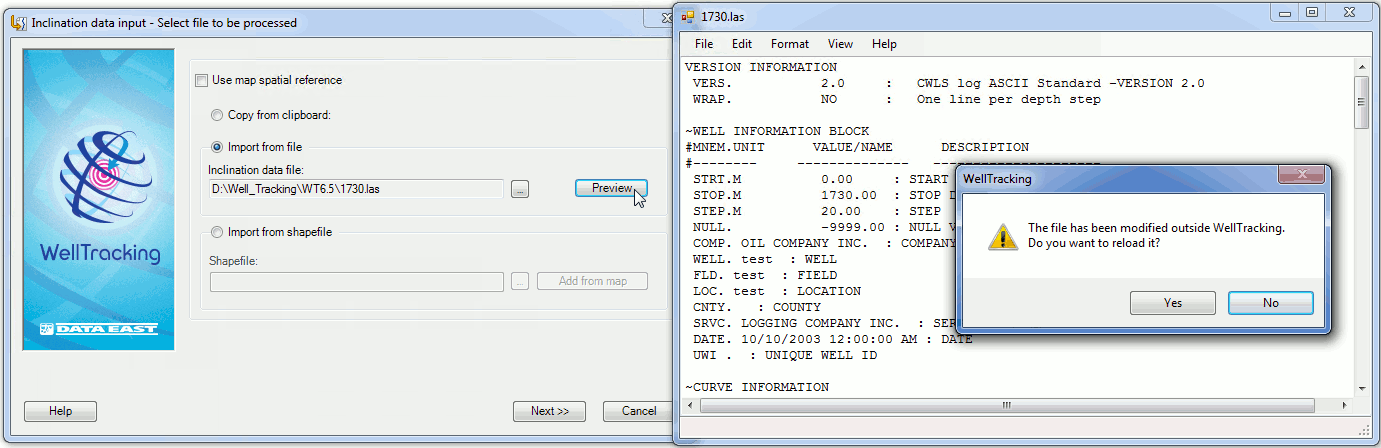Open Format menu in 1730.las window
This screenshot has height=448, width=1381.
(790, 44)
